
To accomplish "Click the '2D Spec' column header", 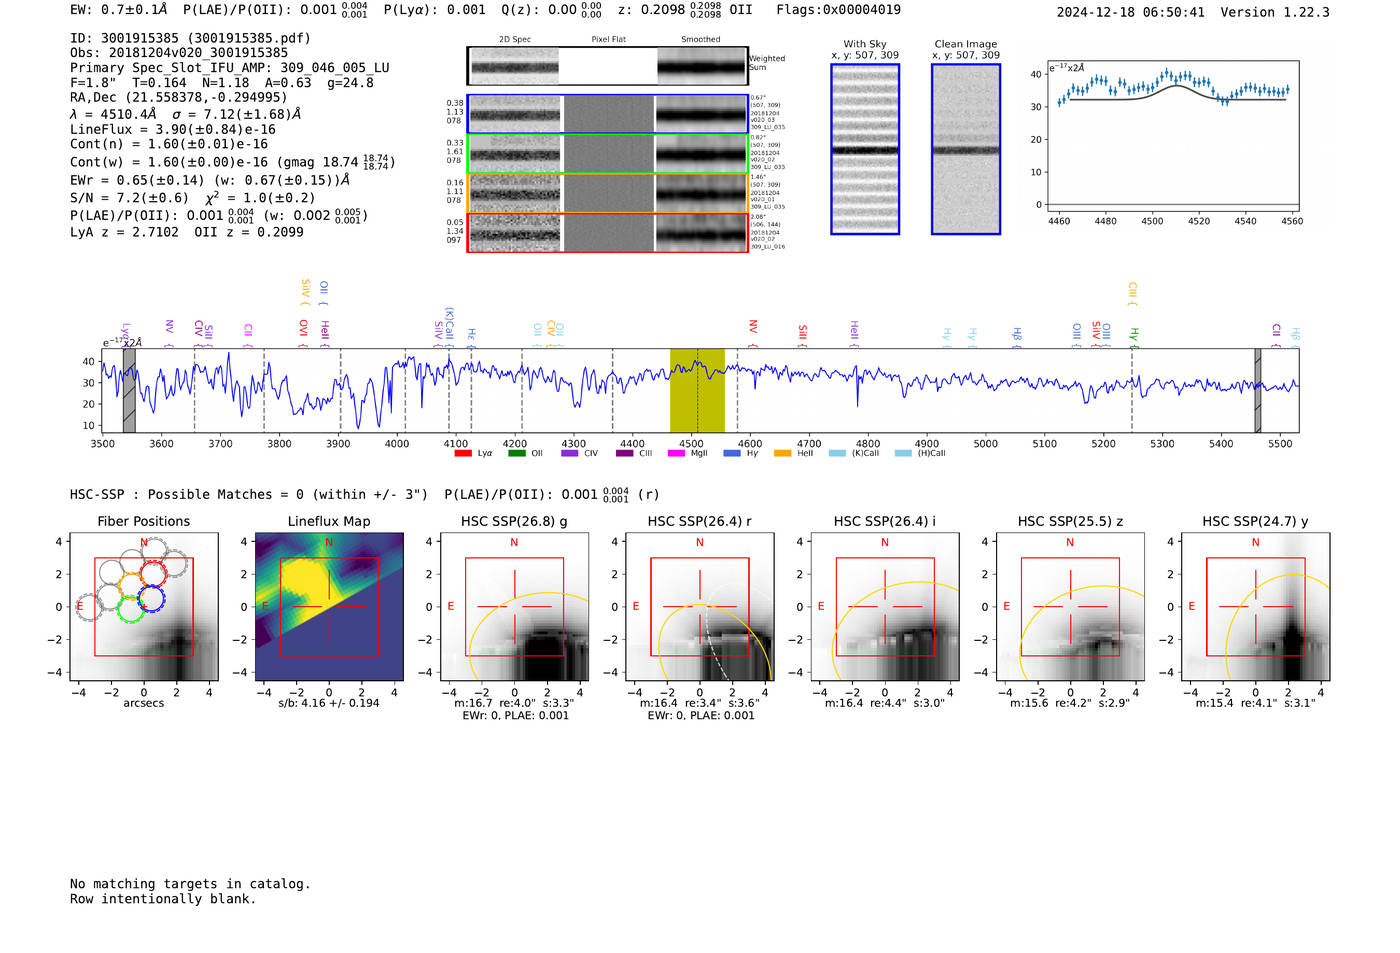I will pyautogui.click(x=515, y=40).
